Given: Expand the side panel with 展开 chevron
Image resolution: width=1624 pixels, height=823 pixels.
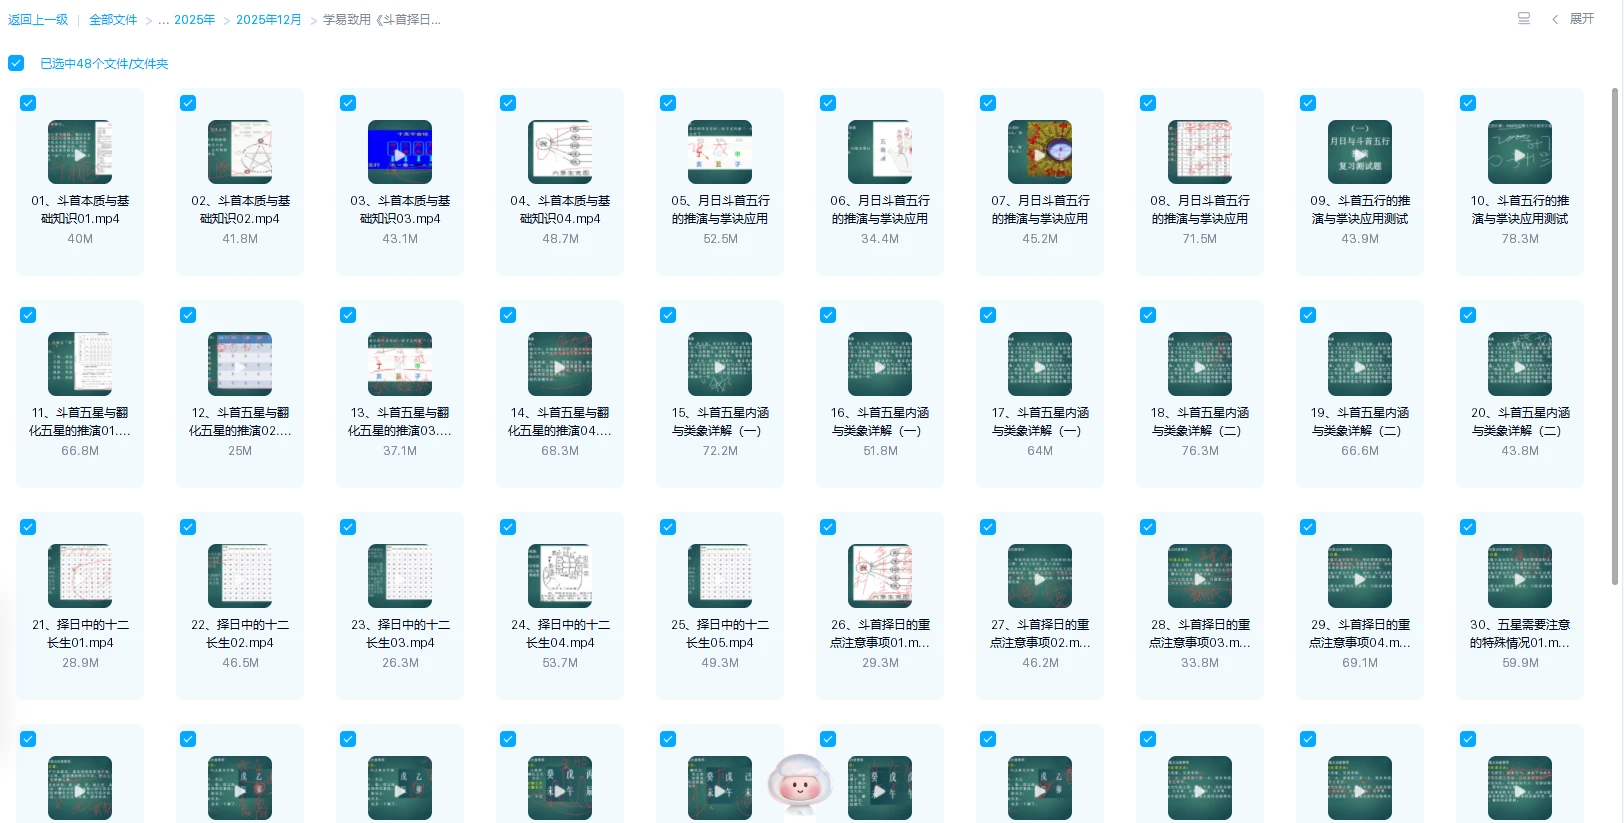Looking at the screenshot, I should [1555, 19].
